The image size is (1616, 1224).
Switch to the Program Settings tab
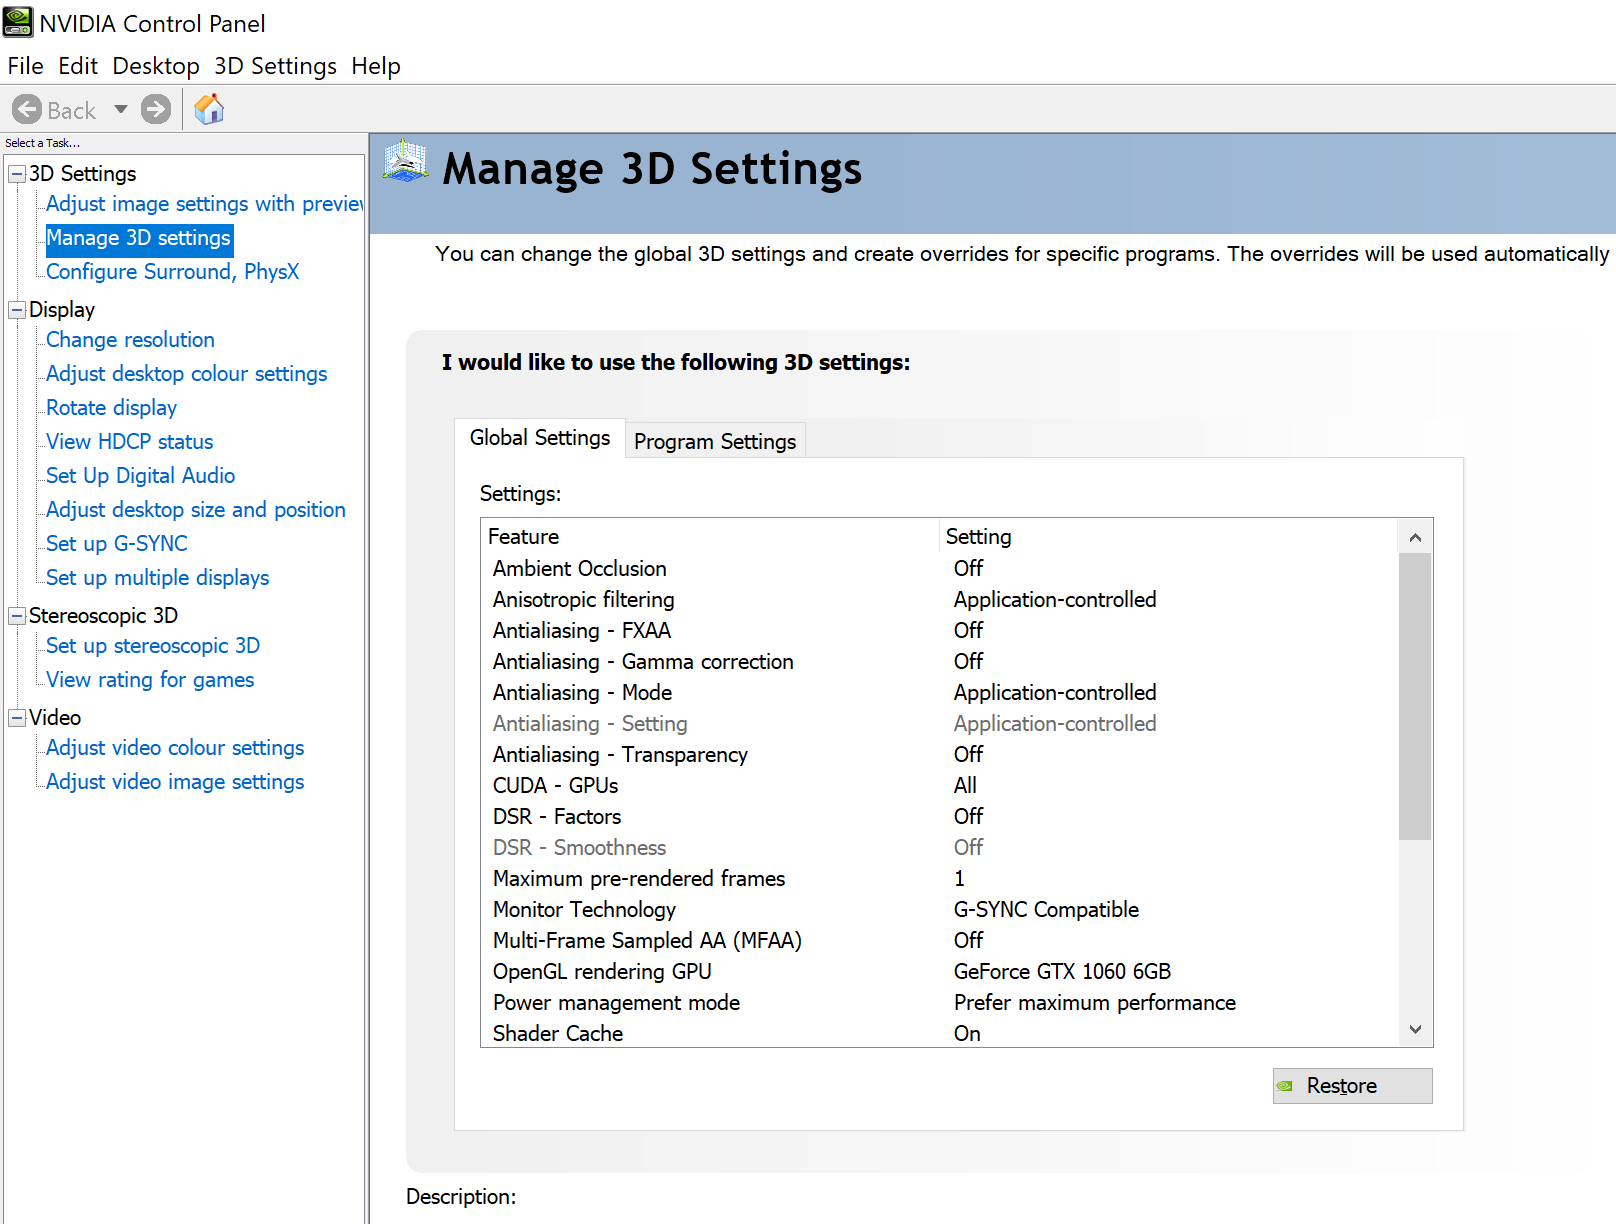[x=714, y=441]
